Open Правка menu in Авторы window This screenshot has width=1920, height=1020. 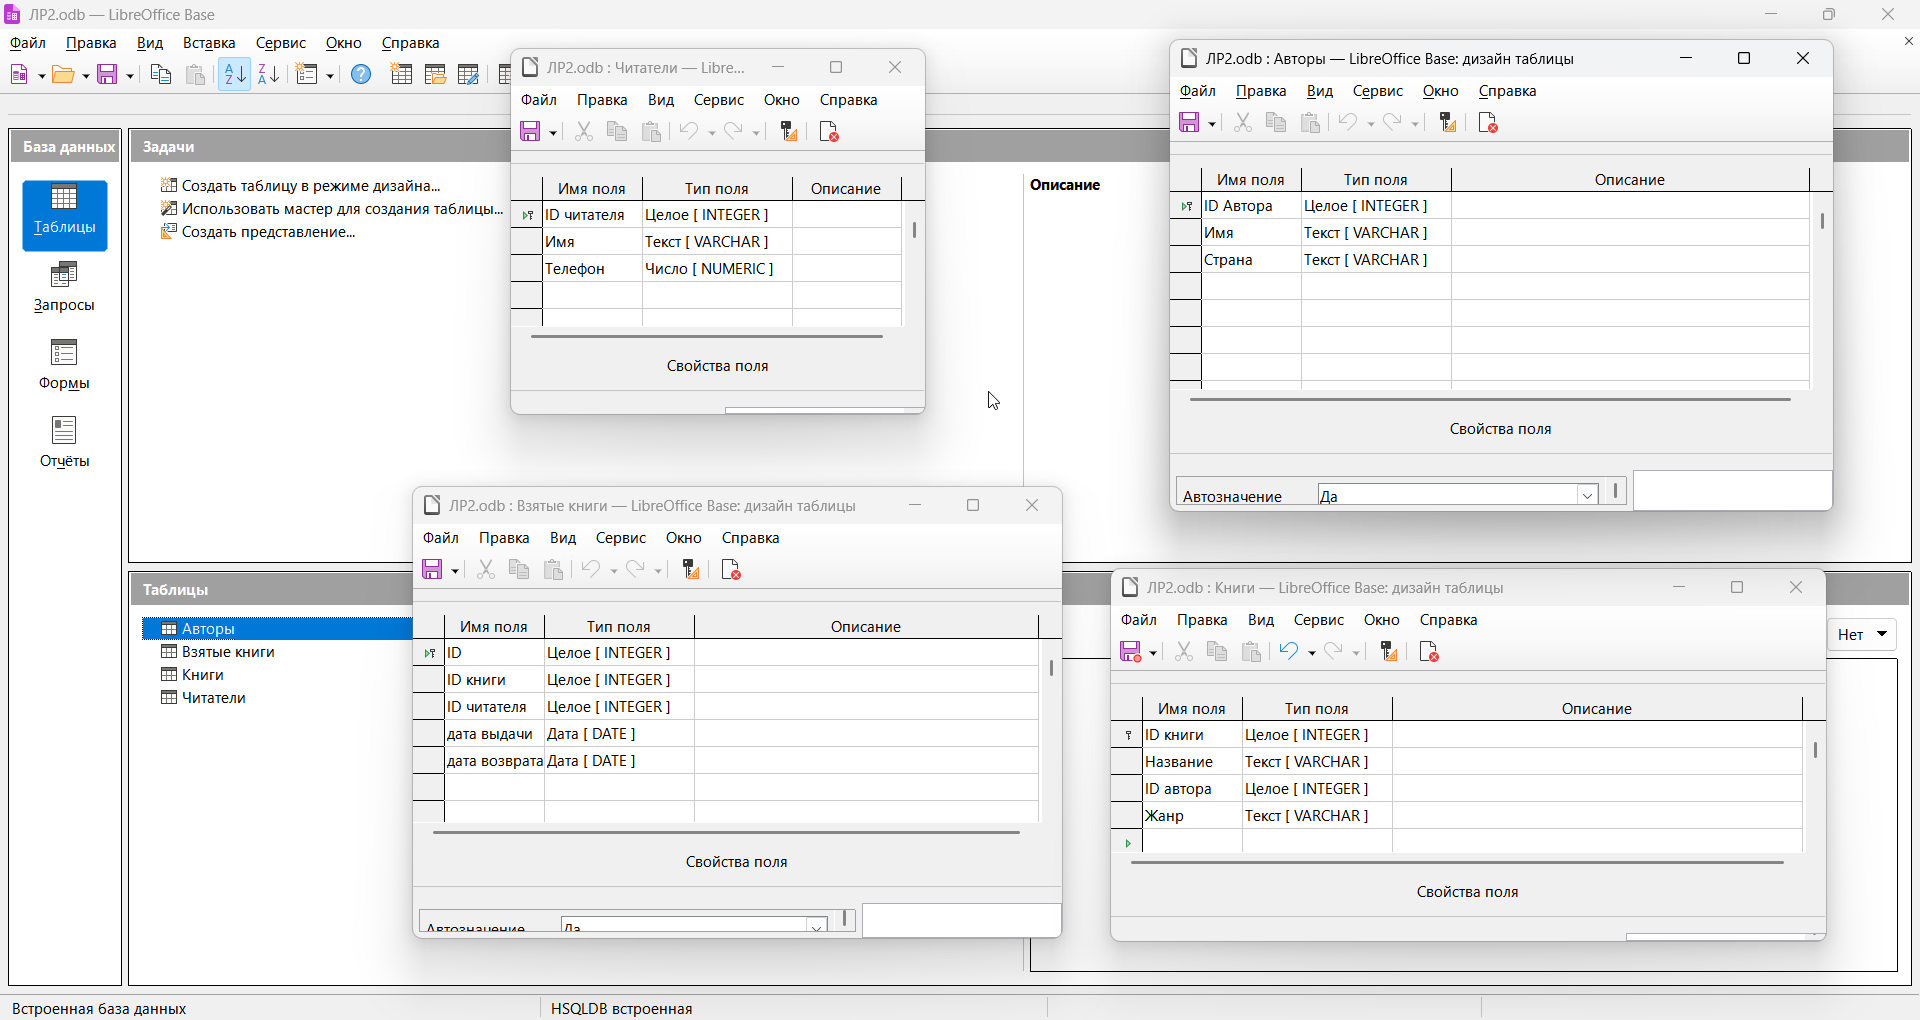(x=1261, y=91)
